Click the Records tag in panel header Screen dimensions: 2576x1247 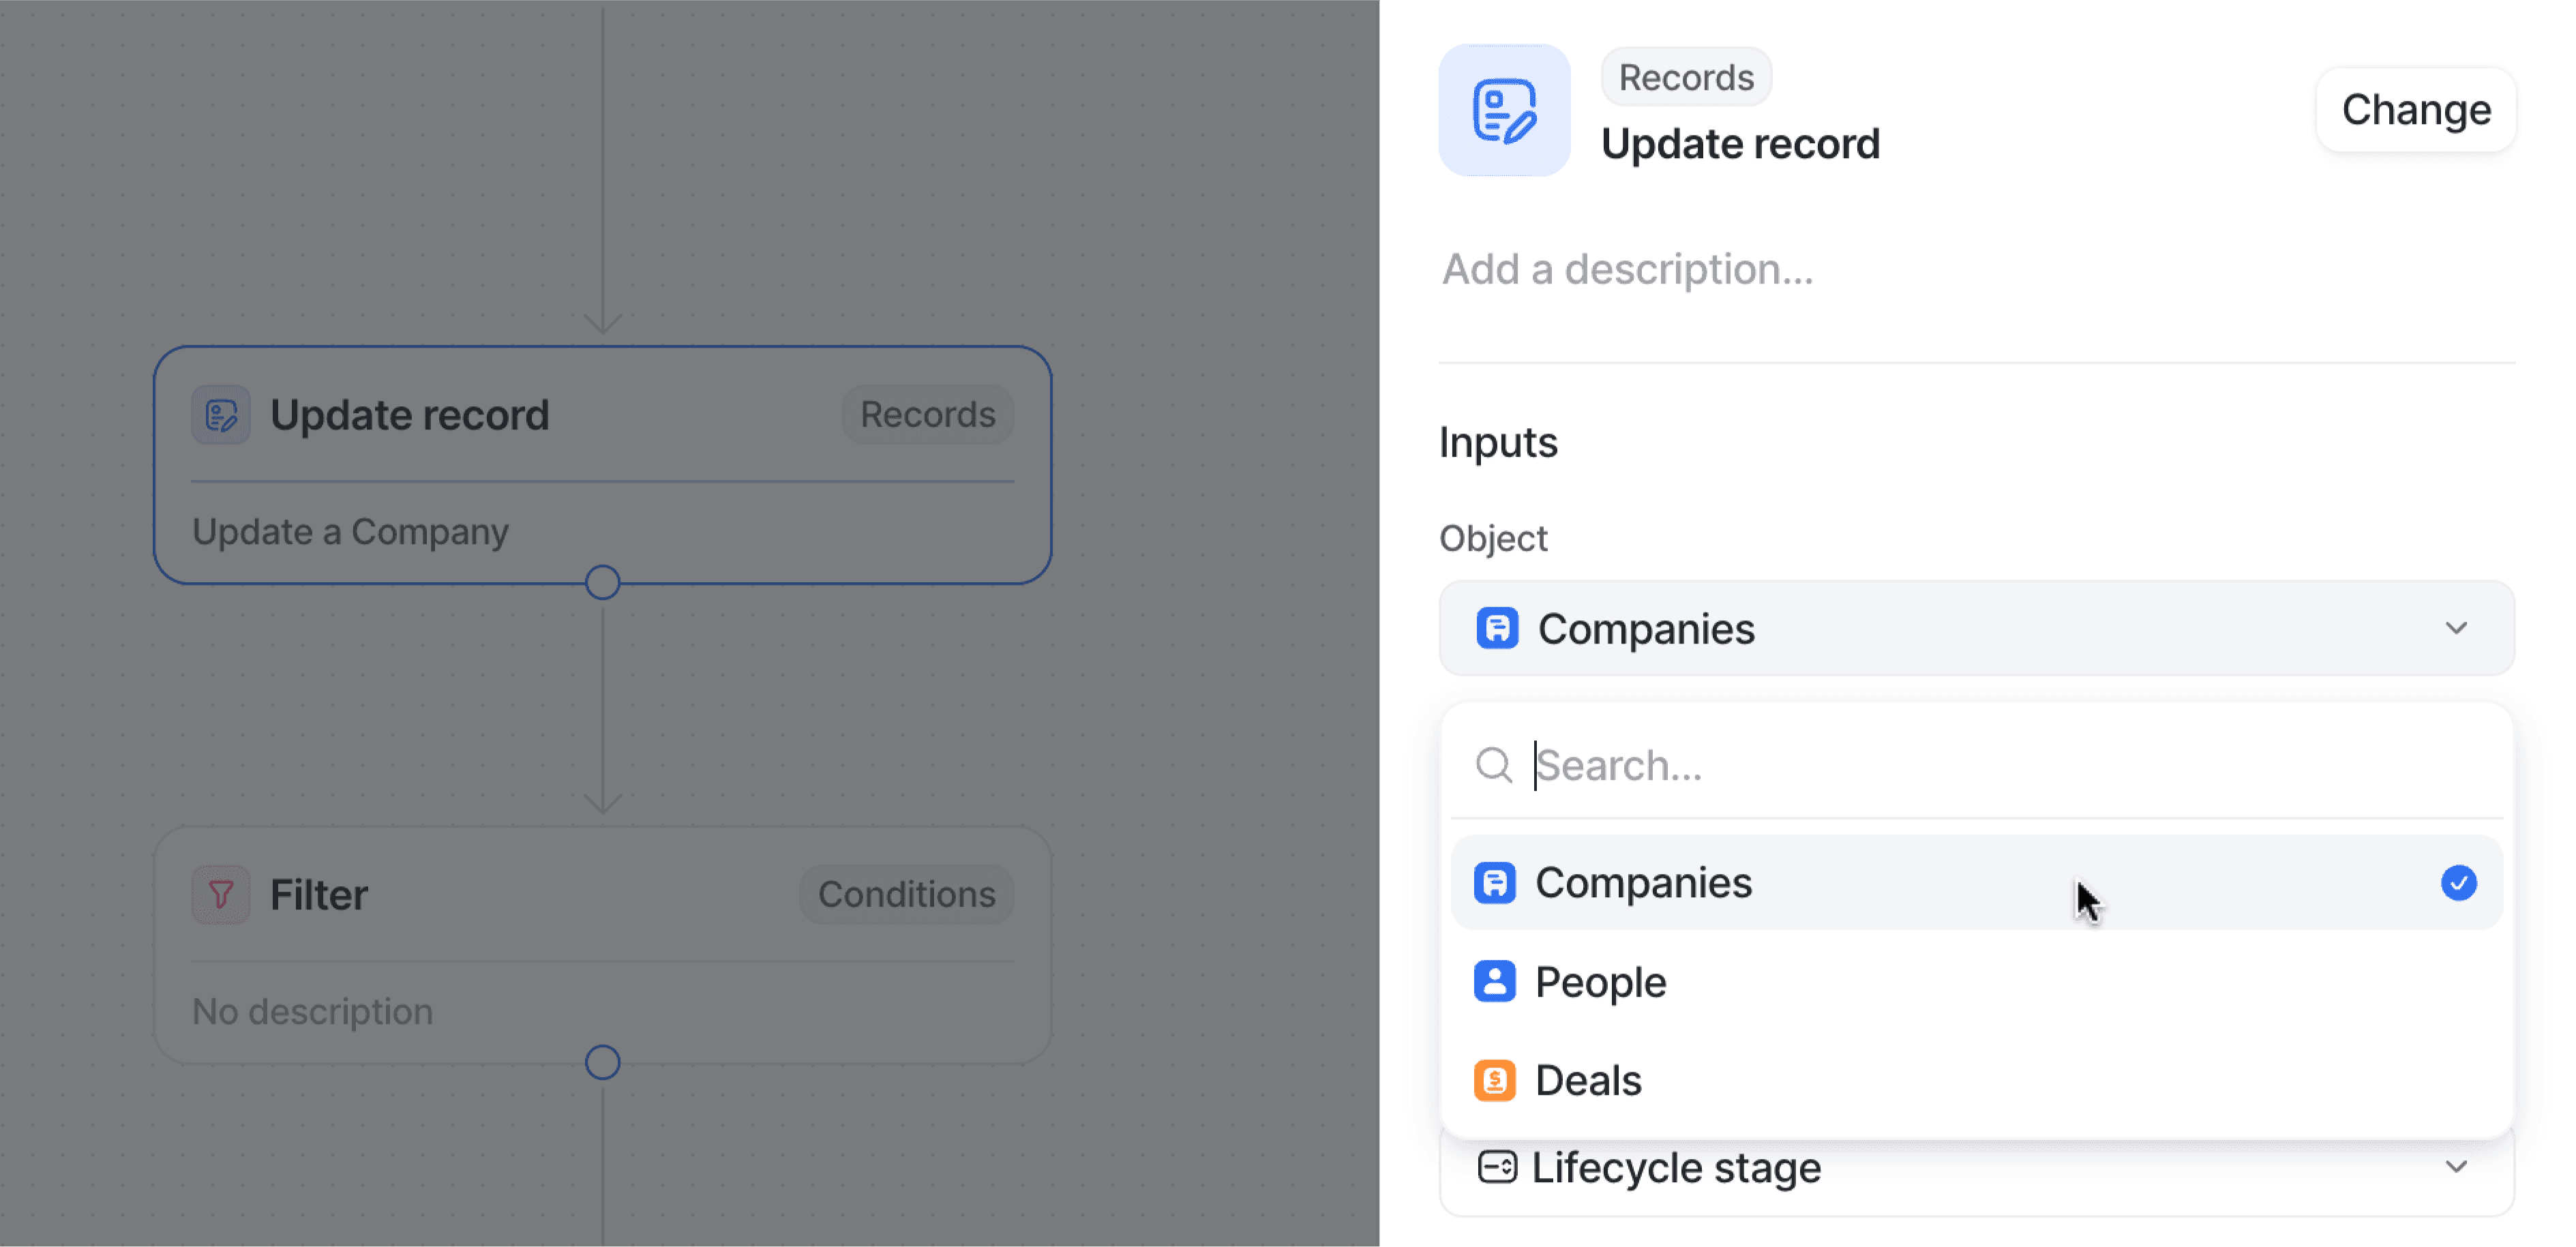pyautogui.click(x=1686, y=77)
